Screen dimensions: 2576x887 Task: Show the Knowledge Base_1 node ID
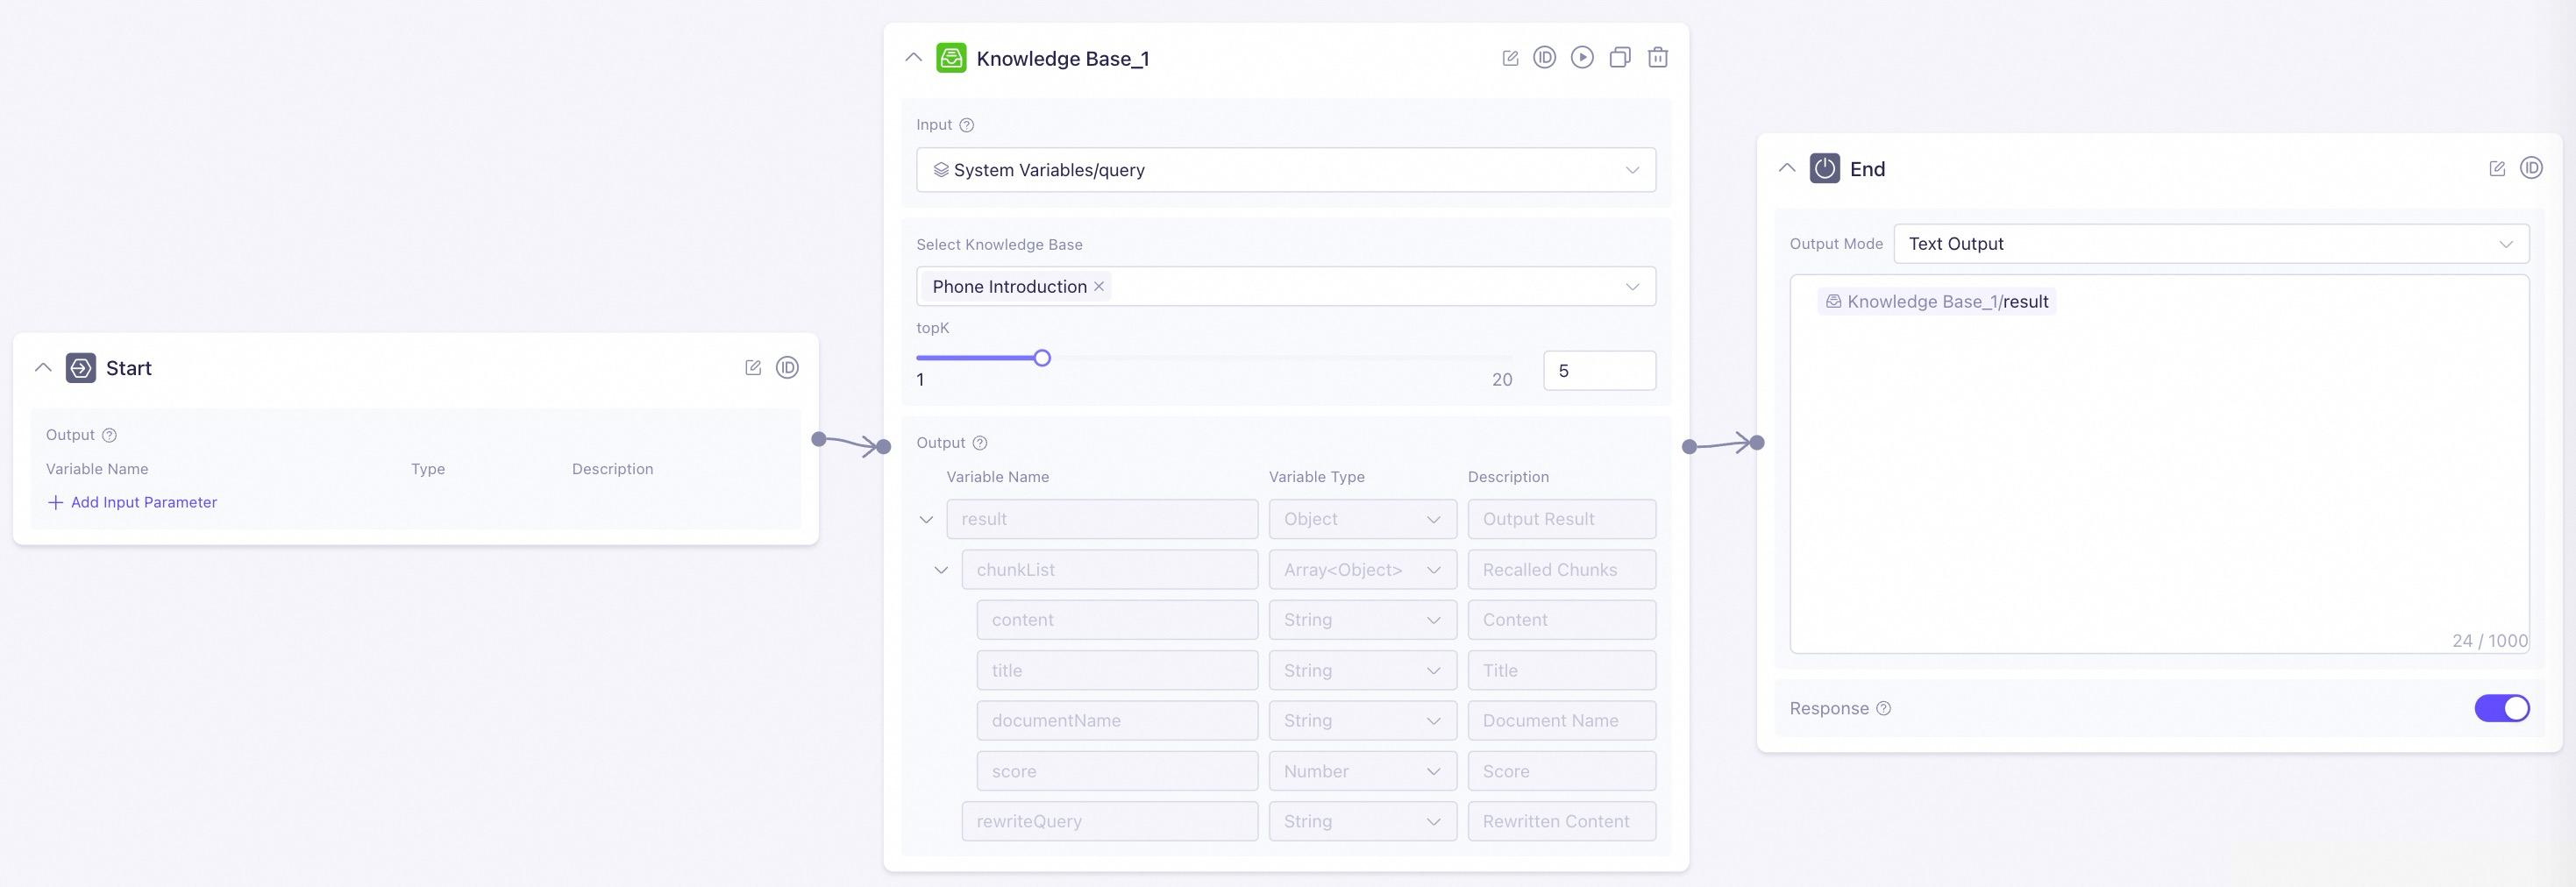click(1545, 57)
